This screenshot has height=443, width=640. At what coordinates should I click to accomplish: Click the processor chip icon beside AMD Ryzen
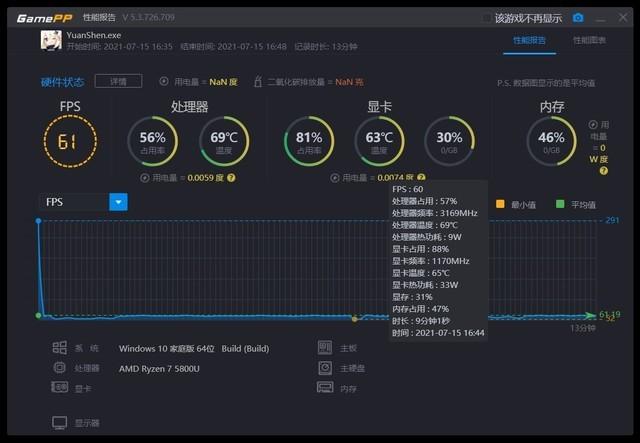[x=60, y=368]
